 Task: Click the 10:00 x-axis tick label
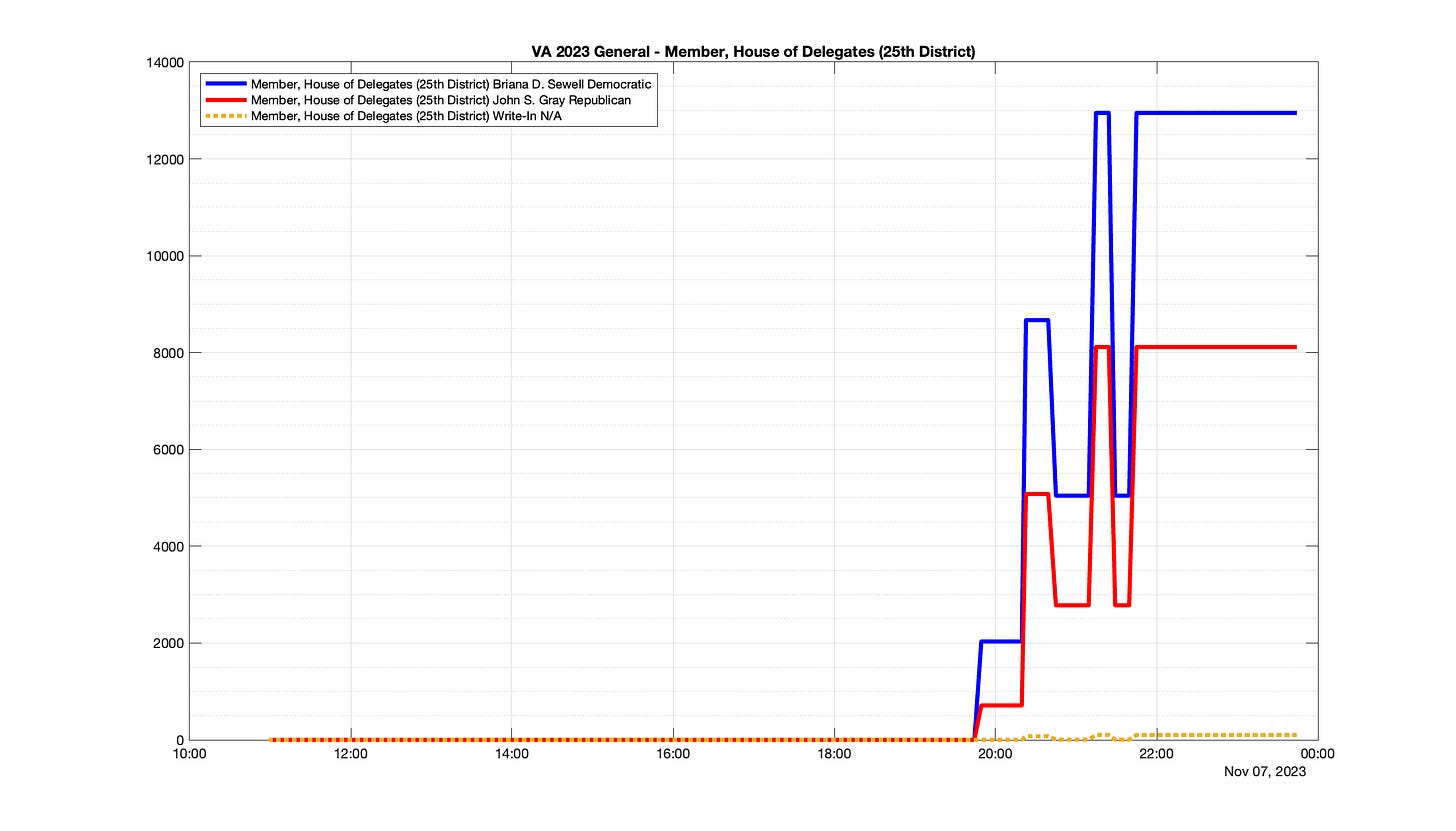pyautogui.click(x=189, y=754)
